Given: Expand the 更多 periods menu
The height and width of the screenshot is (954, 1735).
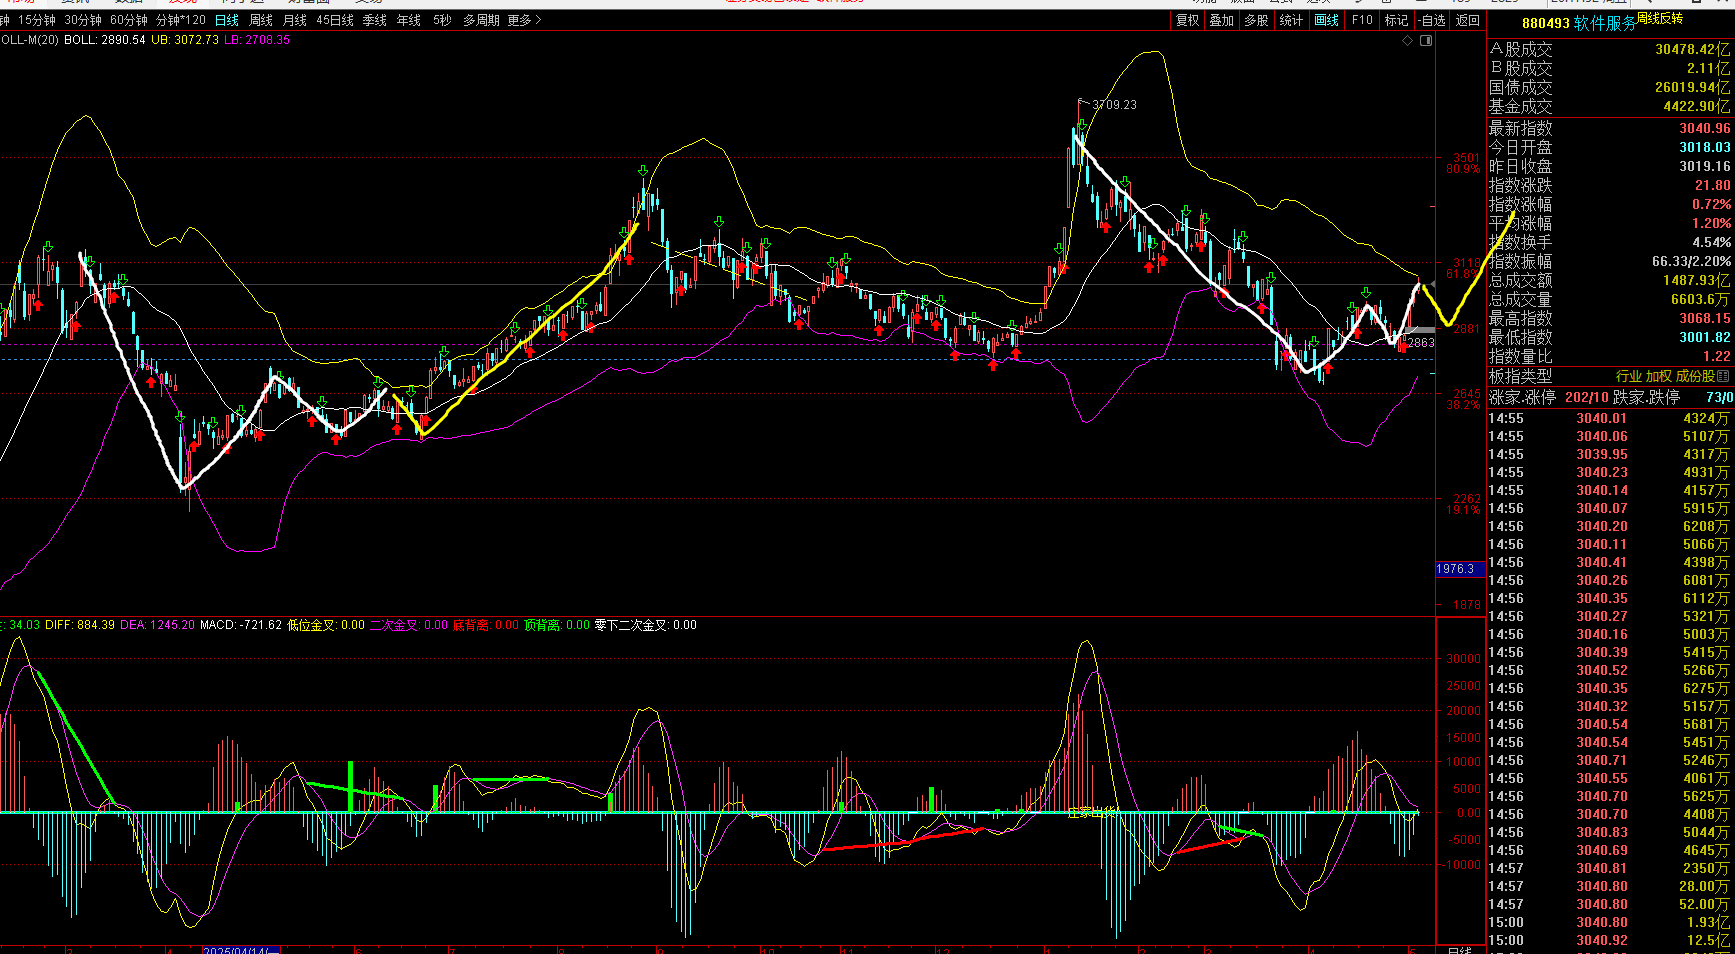Looking at the screenshot, I should 524,20.
